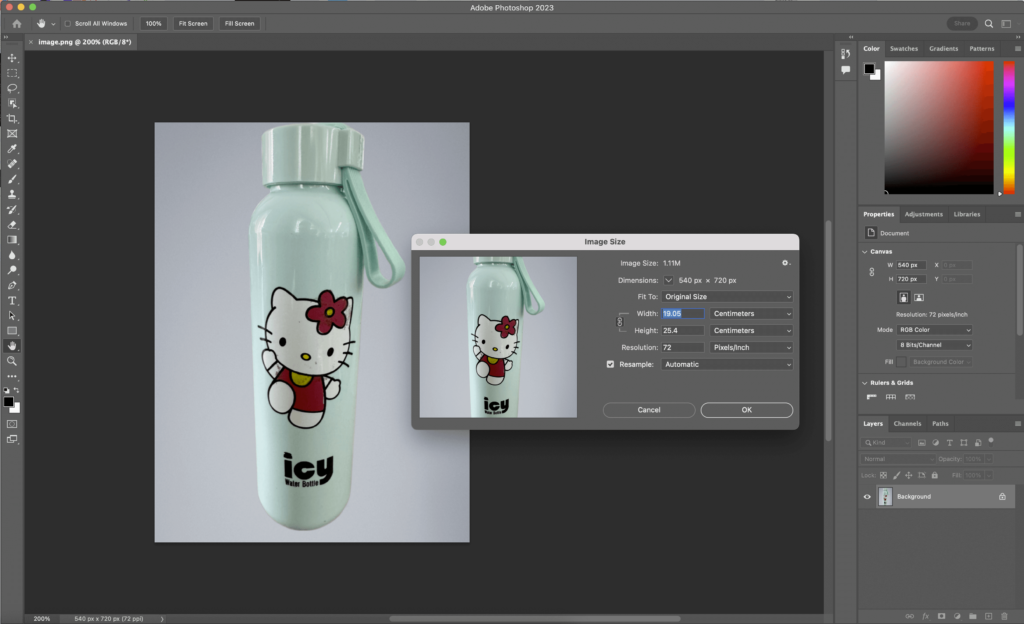This screenshot has height=624, width=1024.
Task: Open the Dimensions unit chevron
Action: click(668, 280)
